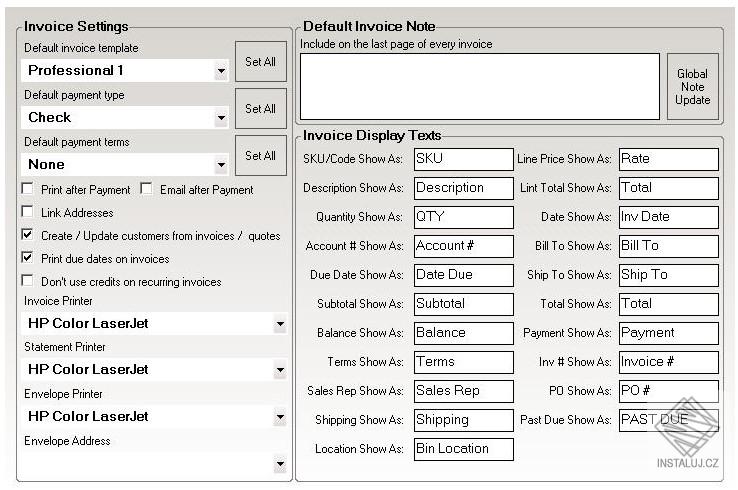
Task: Uncheck Create / Update customers from invoices
Action: tap(27, 235)
